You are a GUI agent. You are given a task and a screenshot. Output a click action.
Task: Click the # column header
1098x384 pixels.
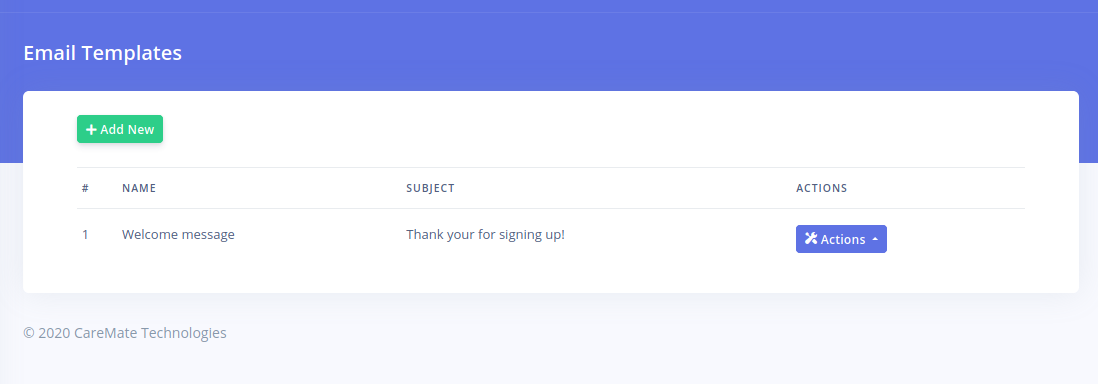pyautogui.click(x=85, y=188)
